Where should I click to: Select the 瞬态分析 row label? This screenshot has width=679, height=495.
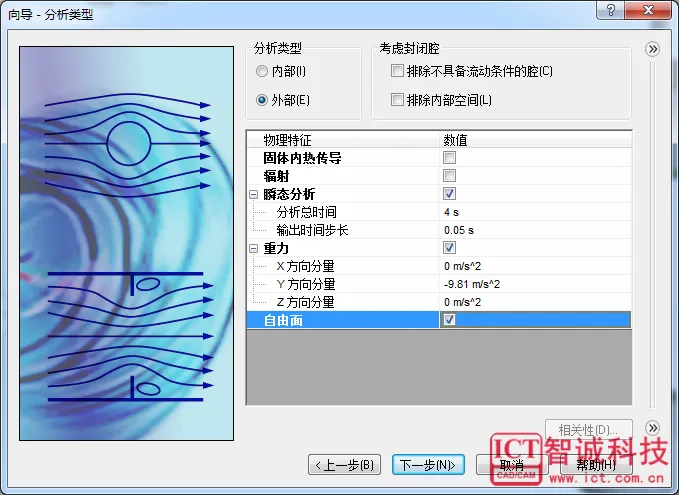[289, 194]
